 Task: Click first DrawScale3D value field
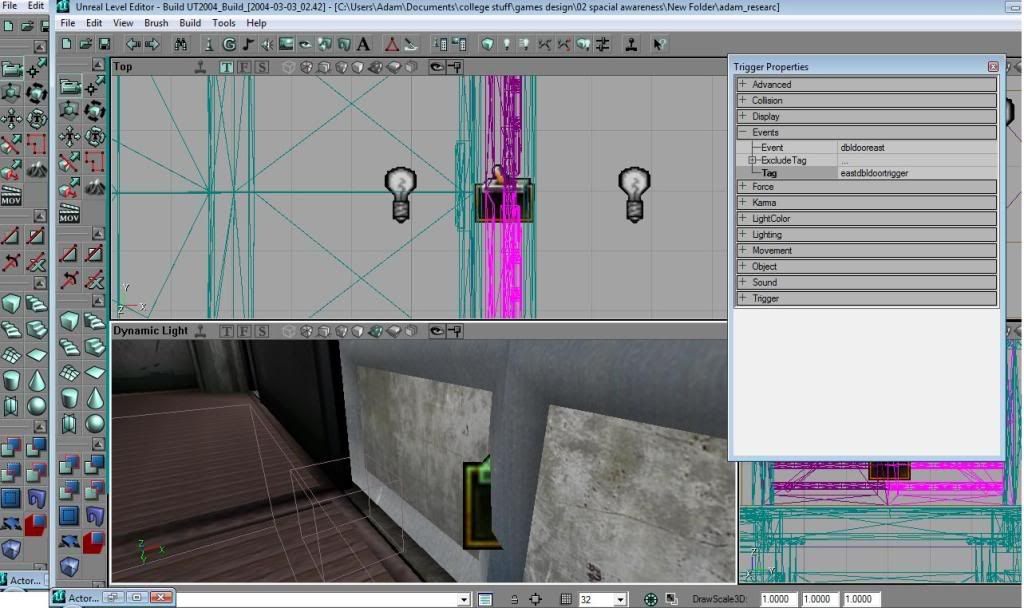778,599
